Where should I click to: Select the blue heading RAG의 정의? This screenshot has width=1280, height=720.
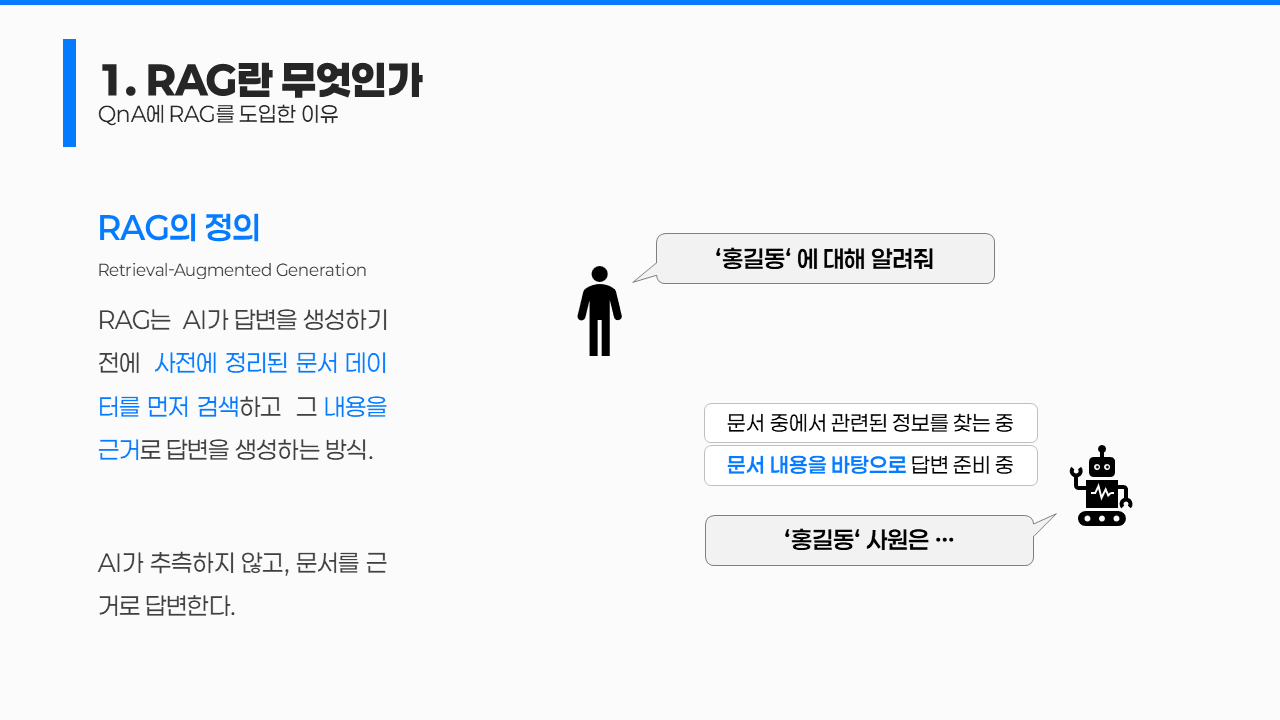coord(178,228)
